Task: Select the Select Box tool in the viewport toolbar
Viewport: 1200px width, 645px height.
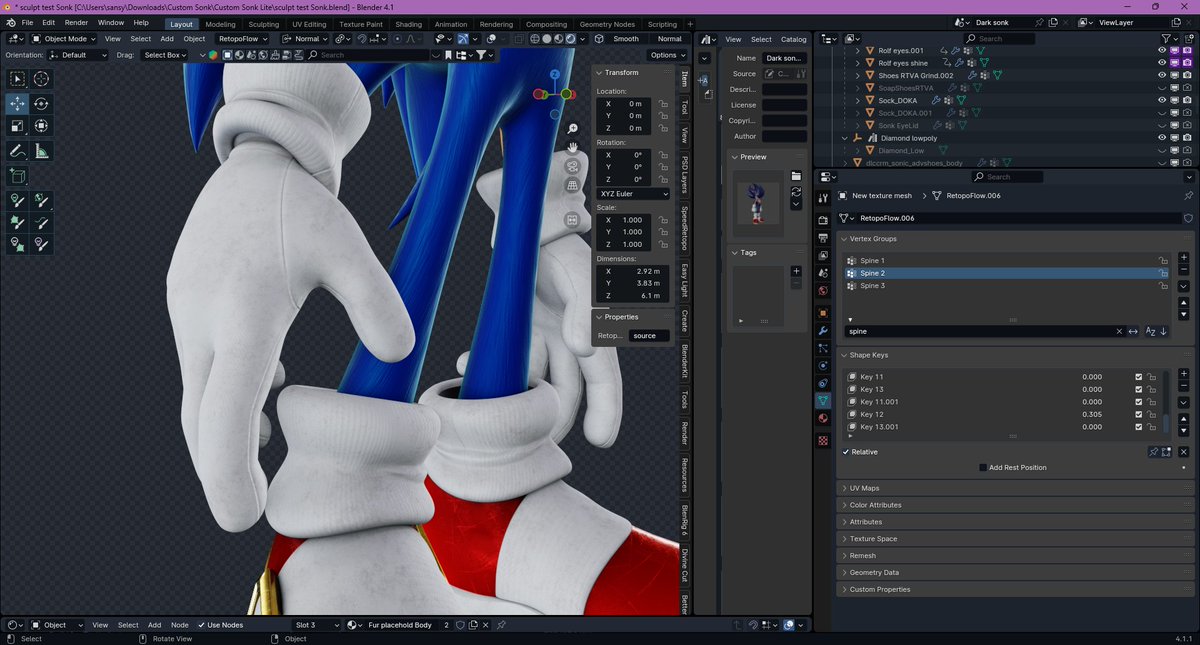Action: point(18,79)
